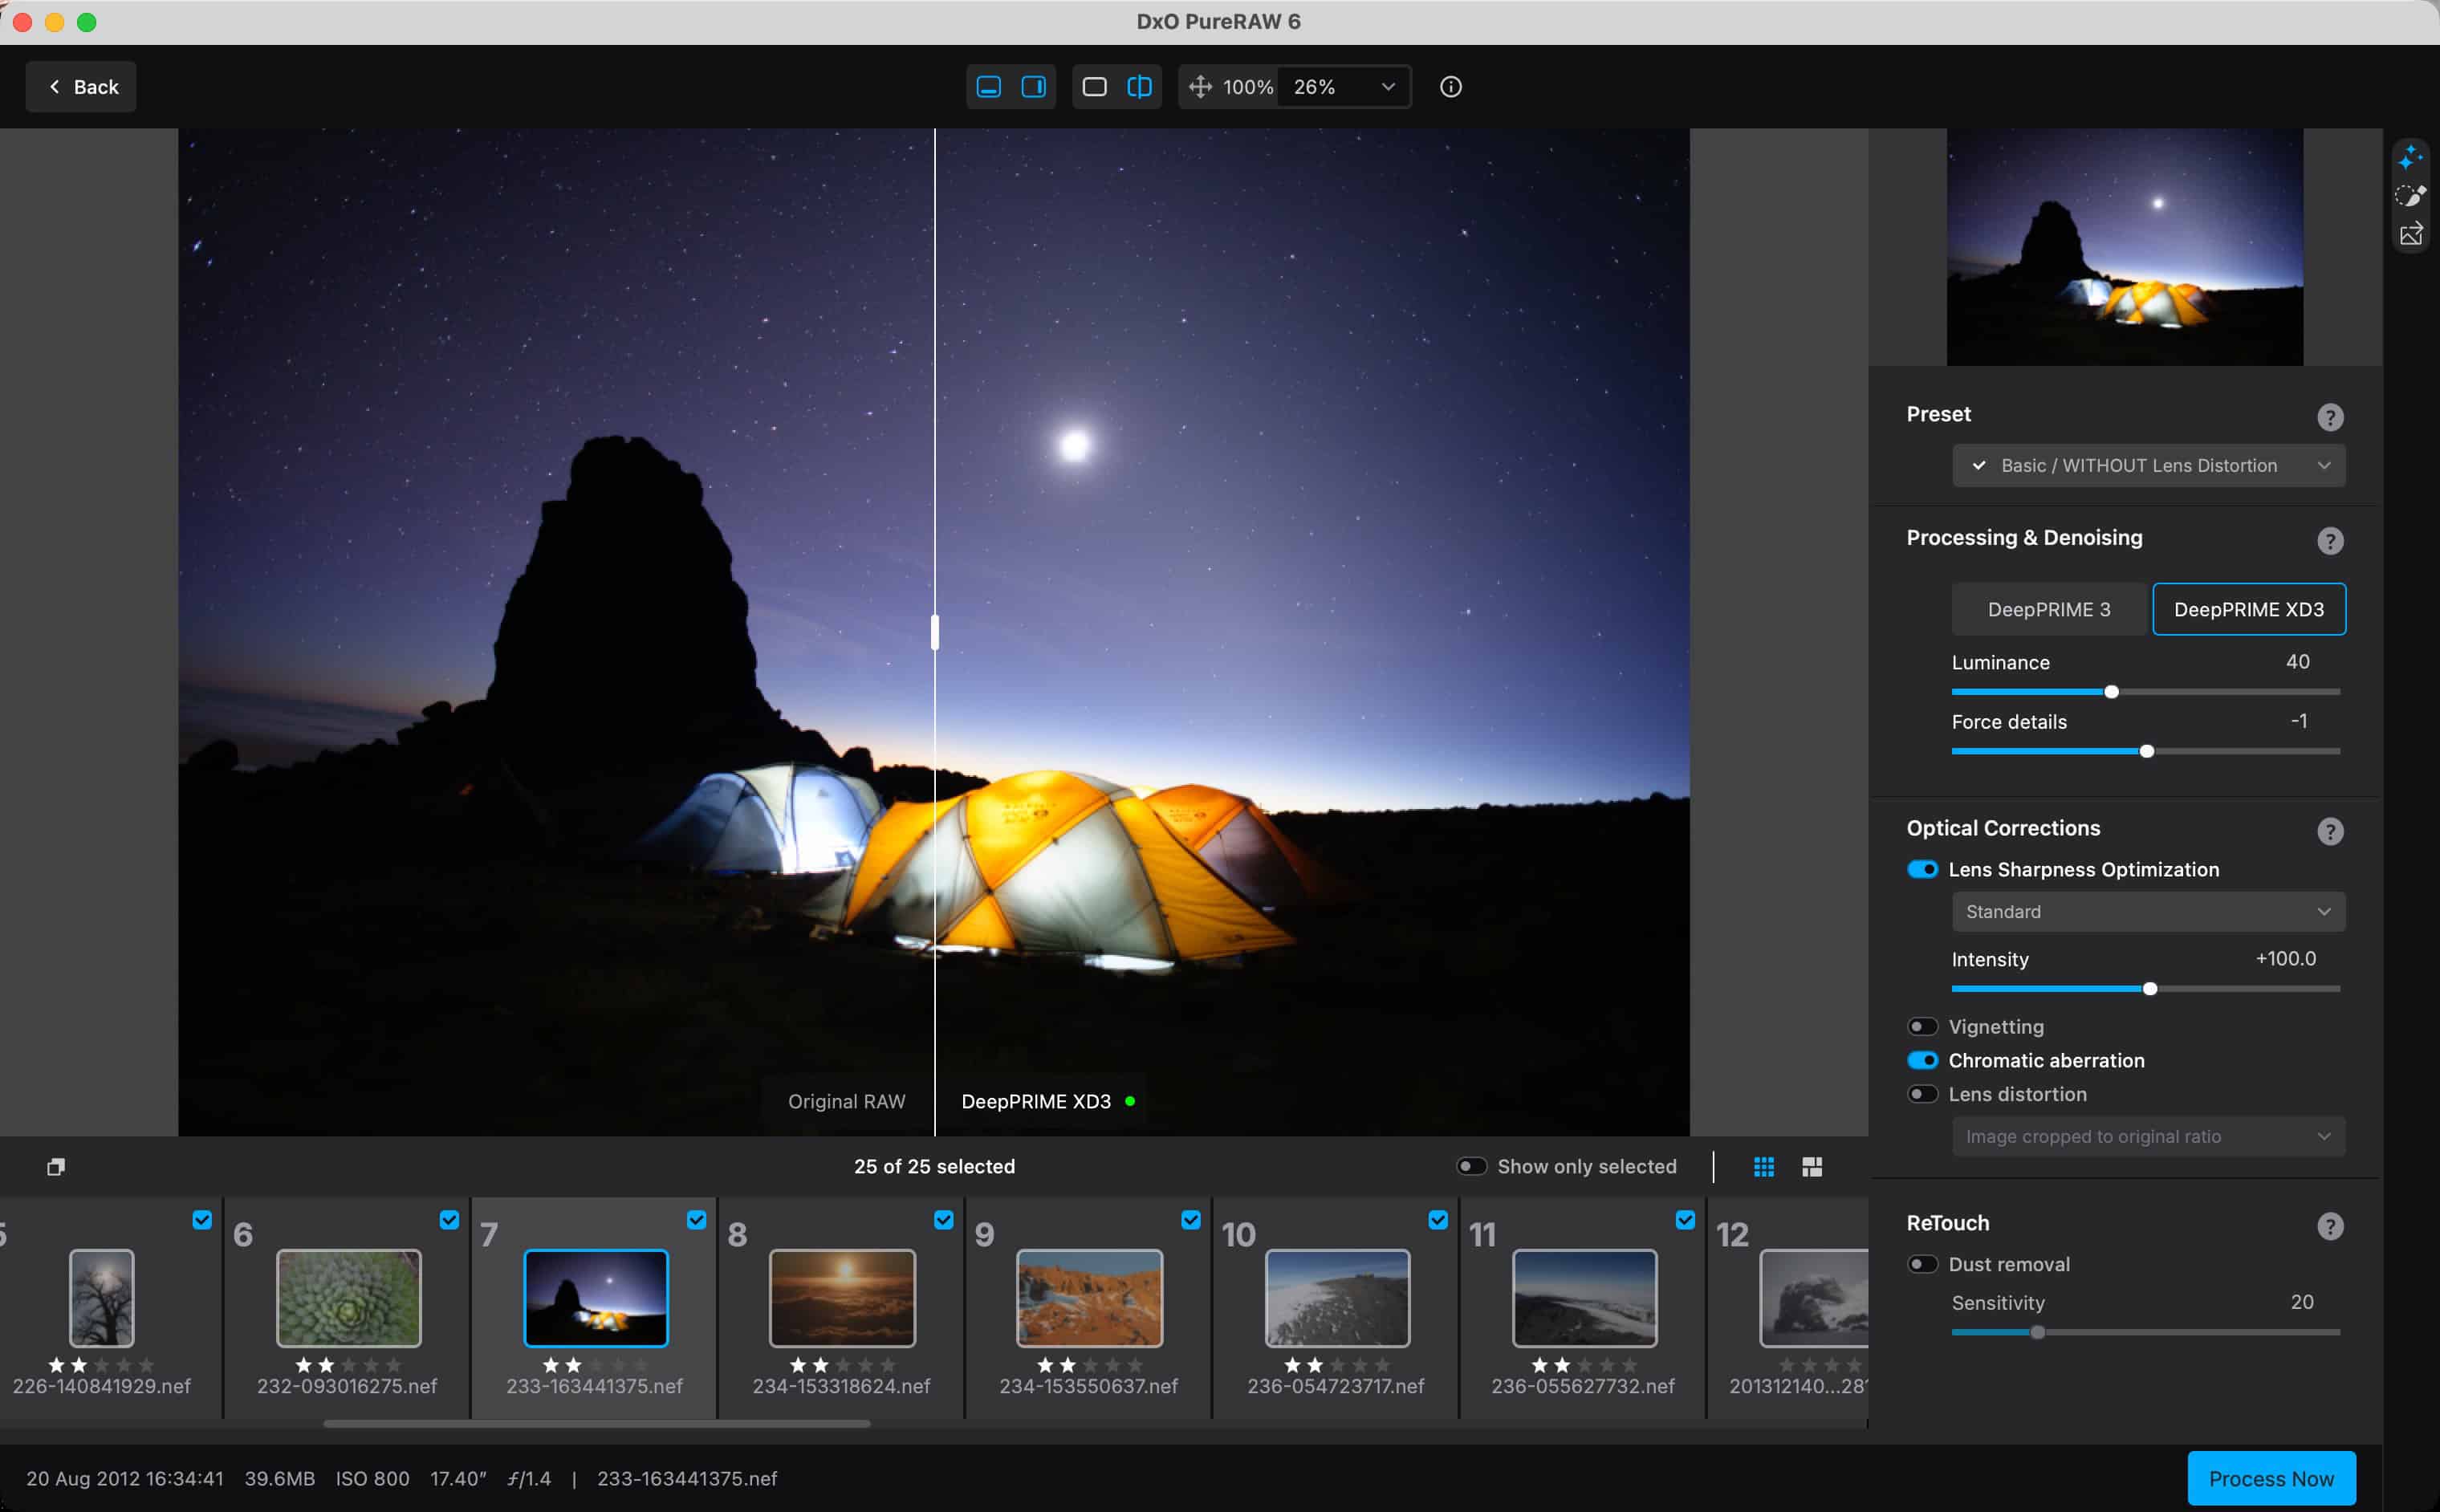Open Image cropped to original ratio dropdown

click(x=2148, y=1136)
